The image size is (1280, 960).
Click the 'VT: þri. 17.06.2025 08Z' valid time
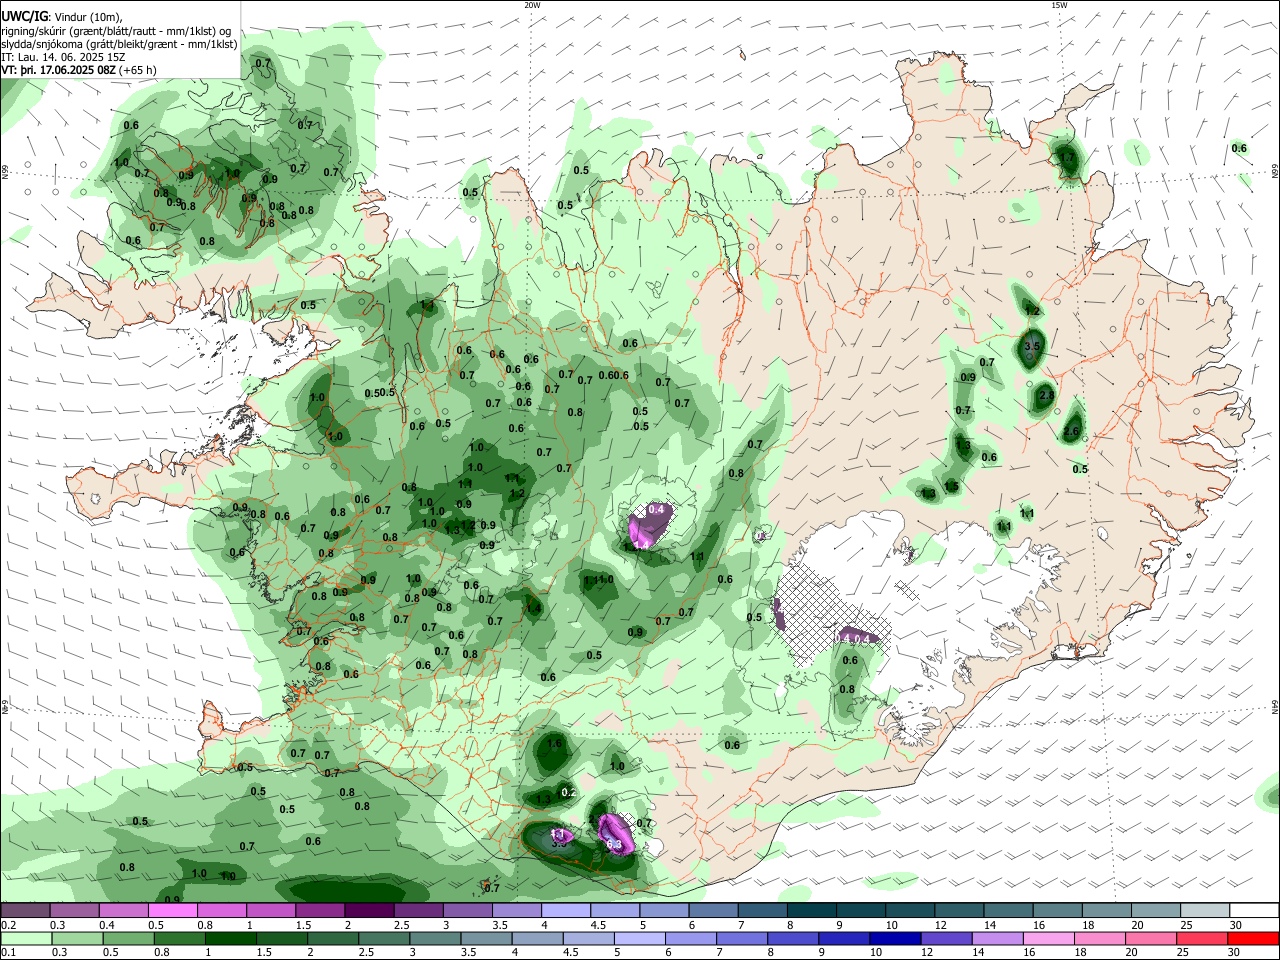click(59, 71)
